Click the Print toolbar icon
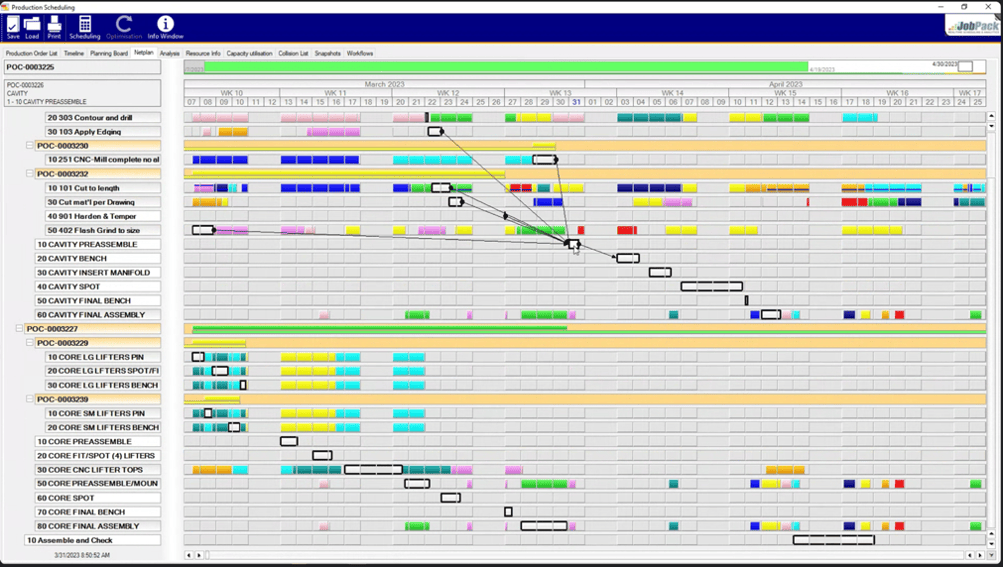The image size is (1008, 571). point(55,28)
